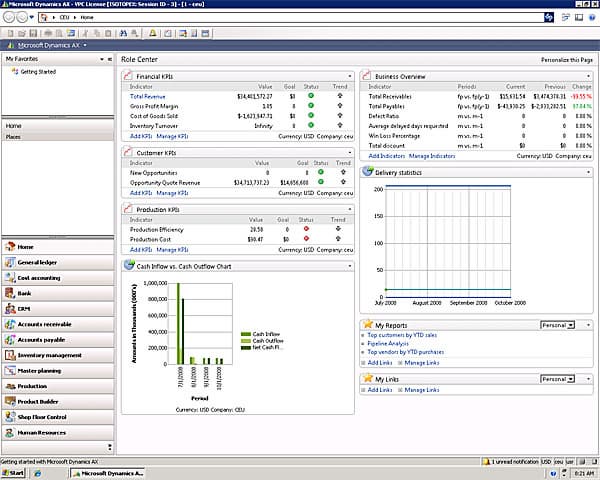Open the General ledger module
The height and width of the screenshot is (480, 600).
coord(57,263)
